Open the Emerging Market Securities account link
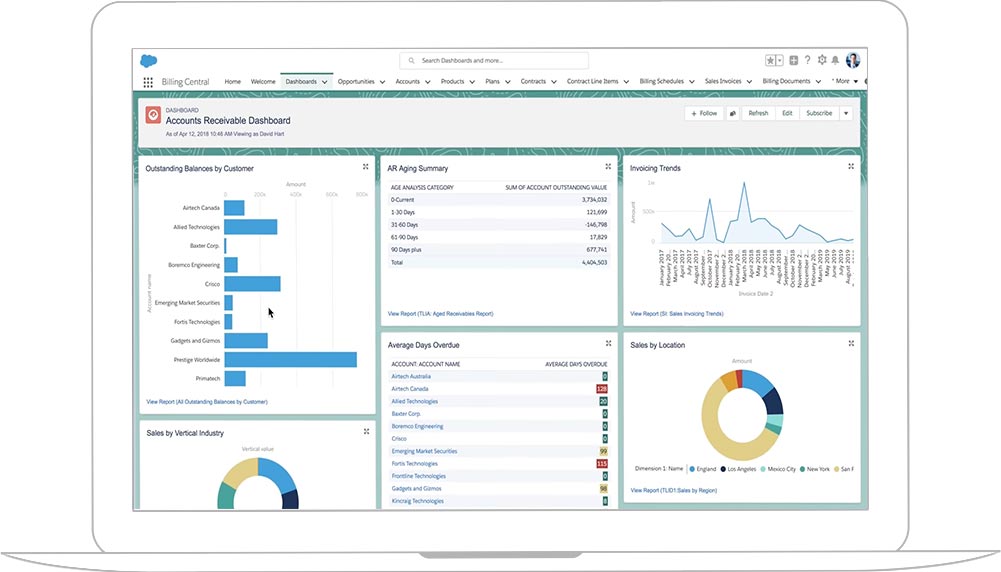1001x572 pixels. point(425,451)
